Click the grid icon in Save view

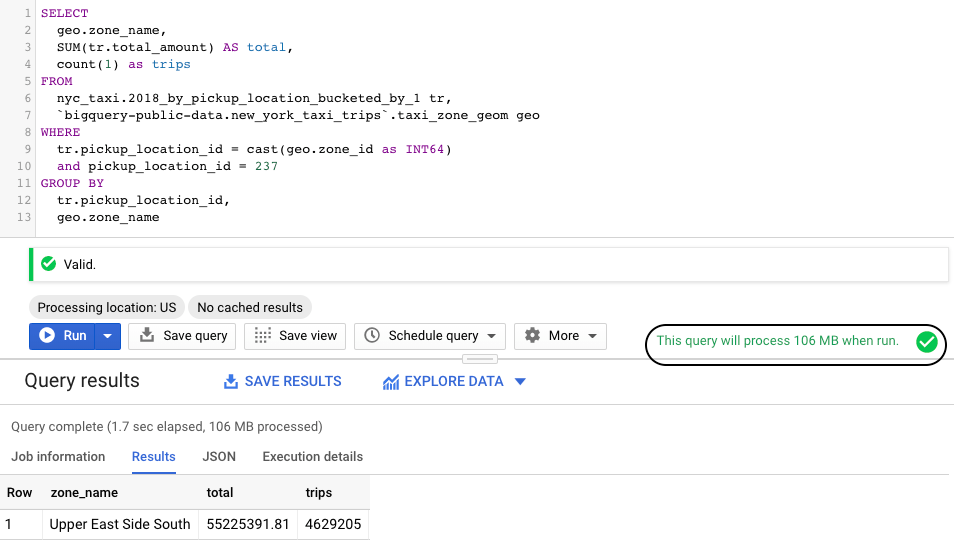click(x=262, y=336)
